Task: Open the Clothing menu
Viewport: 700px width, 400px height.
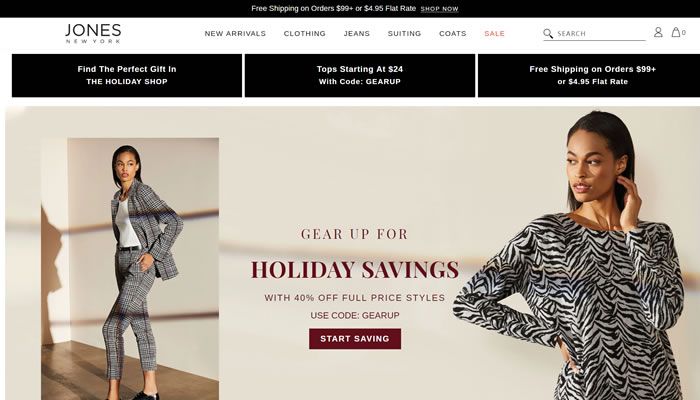Action: [305, 33]
